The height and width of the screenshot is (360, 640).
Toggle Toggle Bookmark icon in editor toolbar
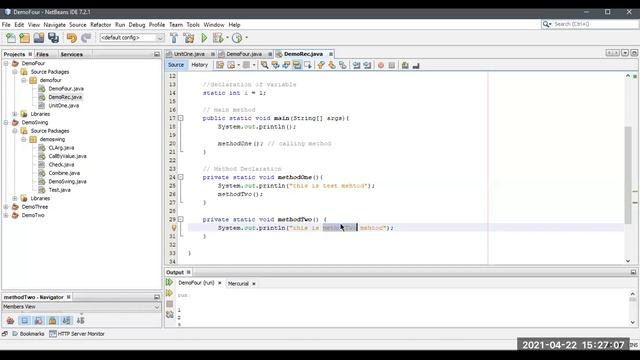pos(343,65)
